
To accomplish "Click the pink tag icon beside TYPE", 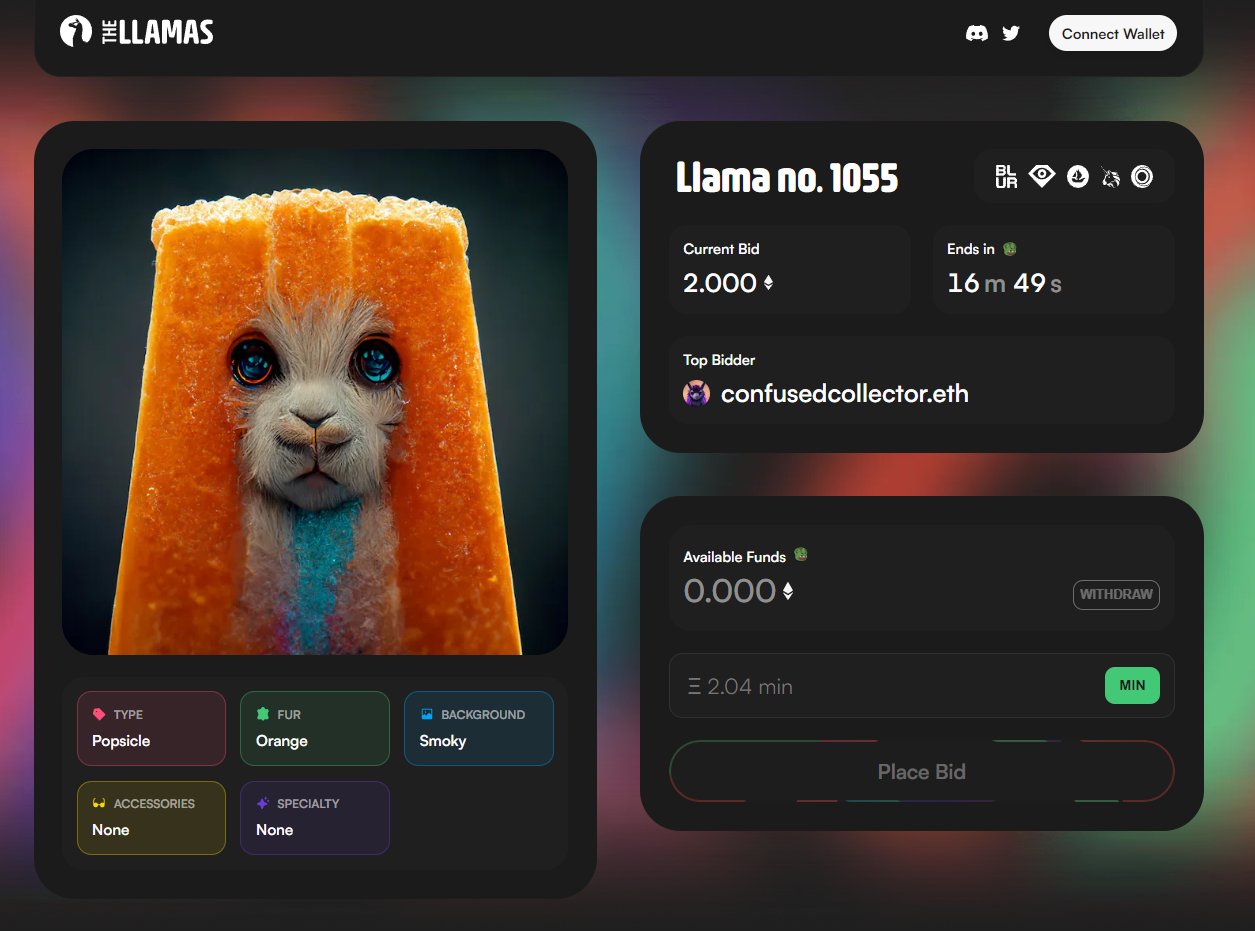I will click(x=99, y=714).
